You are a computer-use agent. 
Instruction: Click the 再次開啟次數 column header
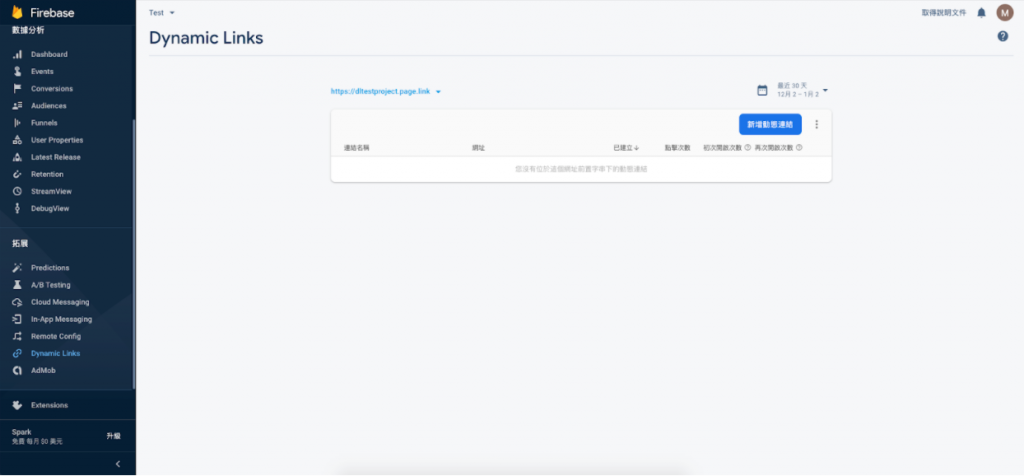pyautogui.click(x=774, y=148)
